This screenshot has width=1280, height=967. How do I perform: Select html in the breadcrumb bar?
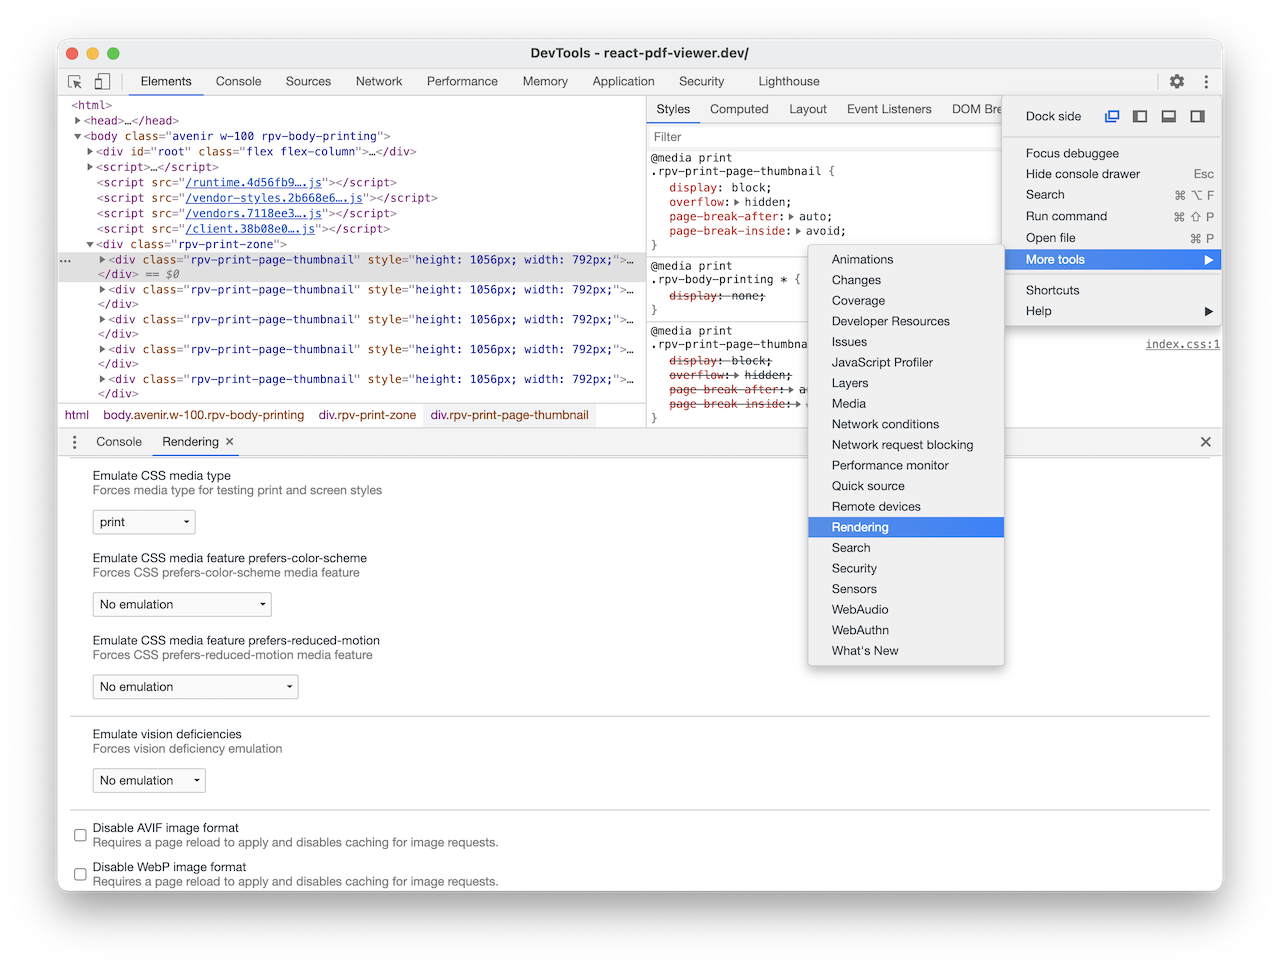click(x=77, y=415)
